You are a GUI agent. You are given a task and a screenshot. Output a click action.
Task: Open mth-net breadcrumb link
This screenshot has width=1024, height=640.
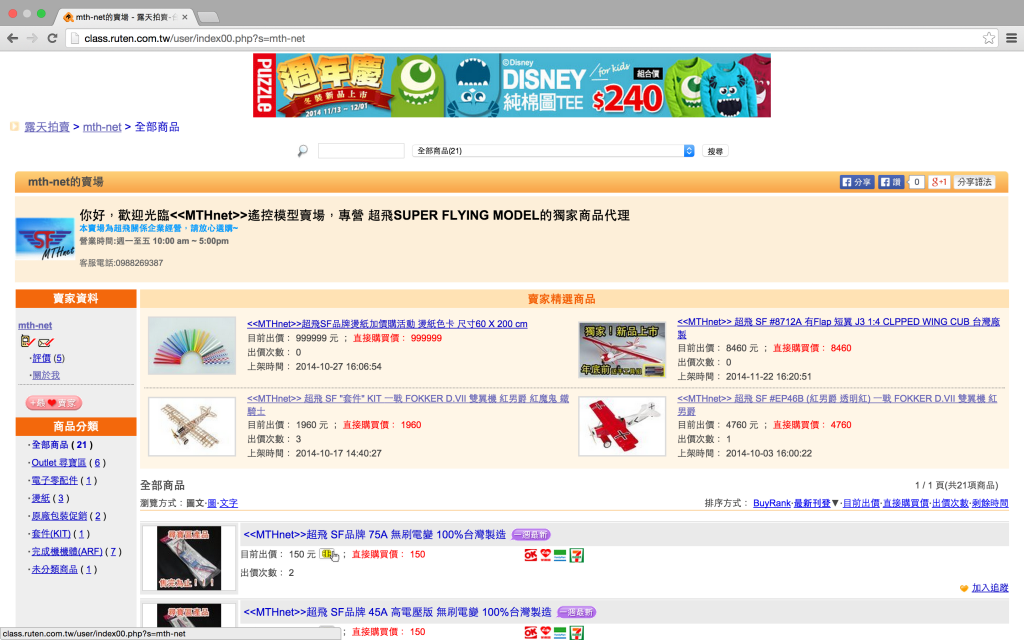pyautogui.click(x=102, y=127)
